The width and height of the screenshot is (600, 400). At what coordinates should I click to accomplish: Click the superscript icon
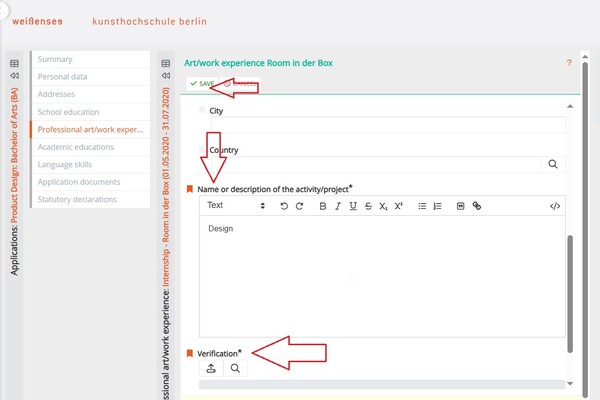pos(398,206)
